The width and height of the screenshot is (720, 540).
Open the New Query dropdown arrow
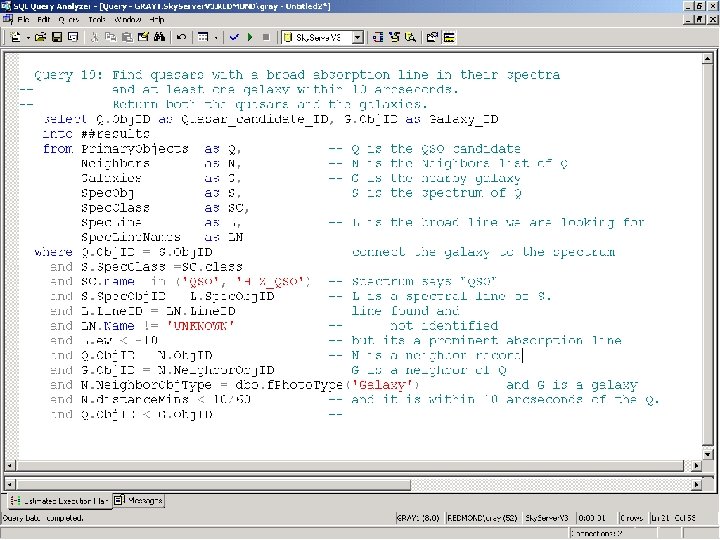coord(28,38)
